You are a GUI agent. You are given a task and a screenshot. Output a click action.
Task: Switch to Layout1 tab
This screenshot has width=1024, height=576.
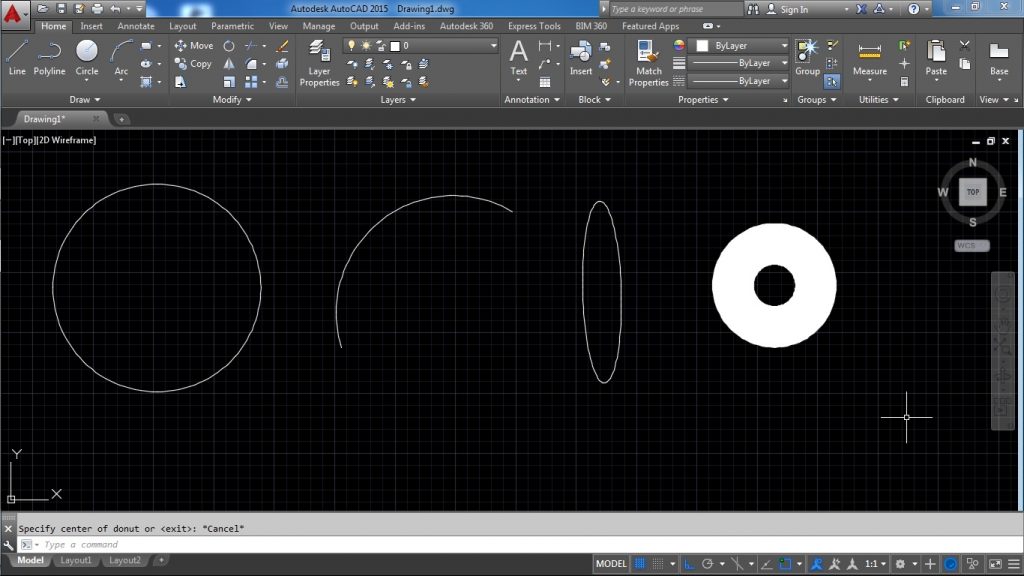(76, 560)
